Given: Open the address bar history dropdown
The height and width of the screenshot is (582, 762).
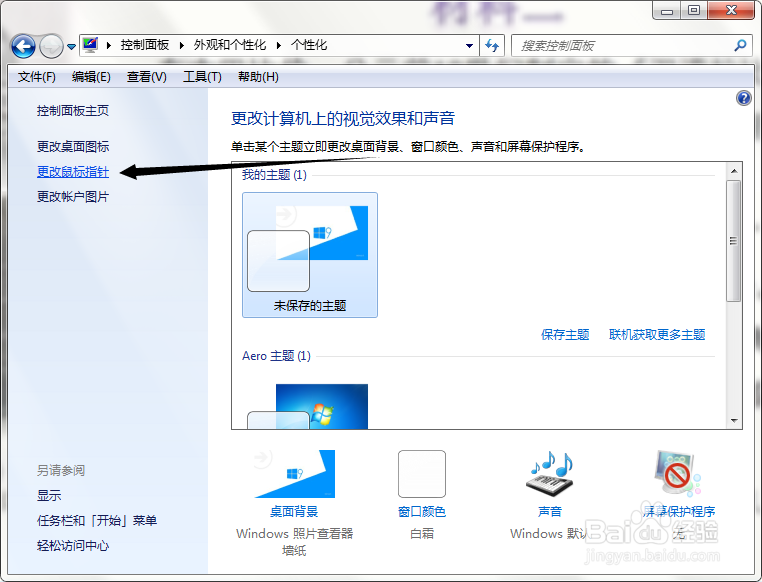Looking at the screenshot, I should 469,46.
